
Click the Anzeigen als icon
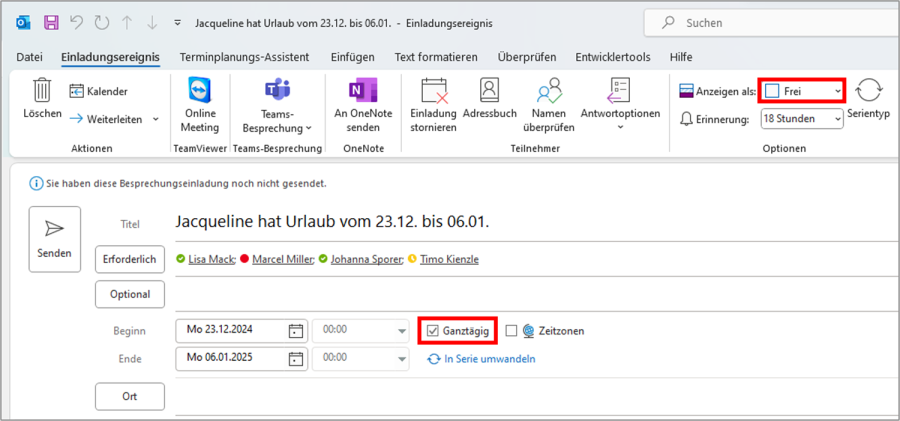(686, 91)
